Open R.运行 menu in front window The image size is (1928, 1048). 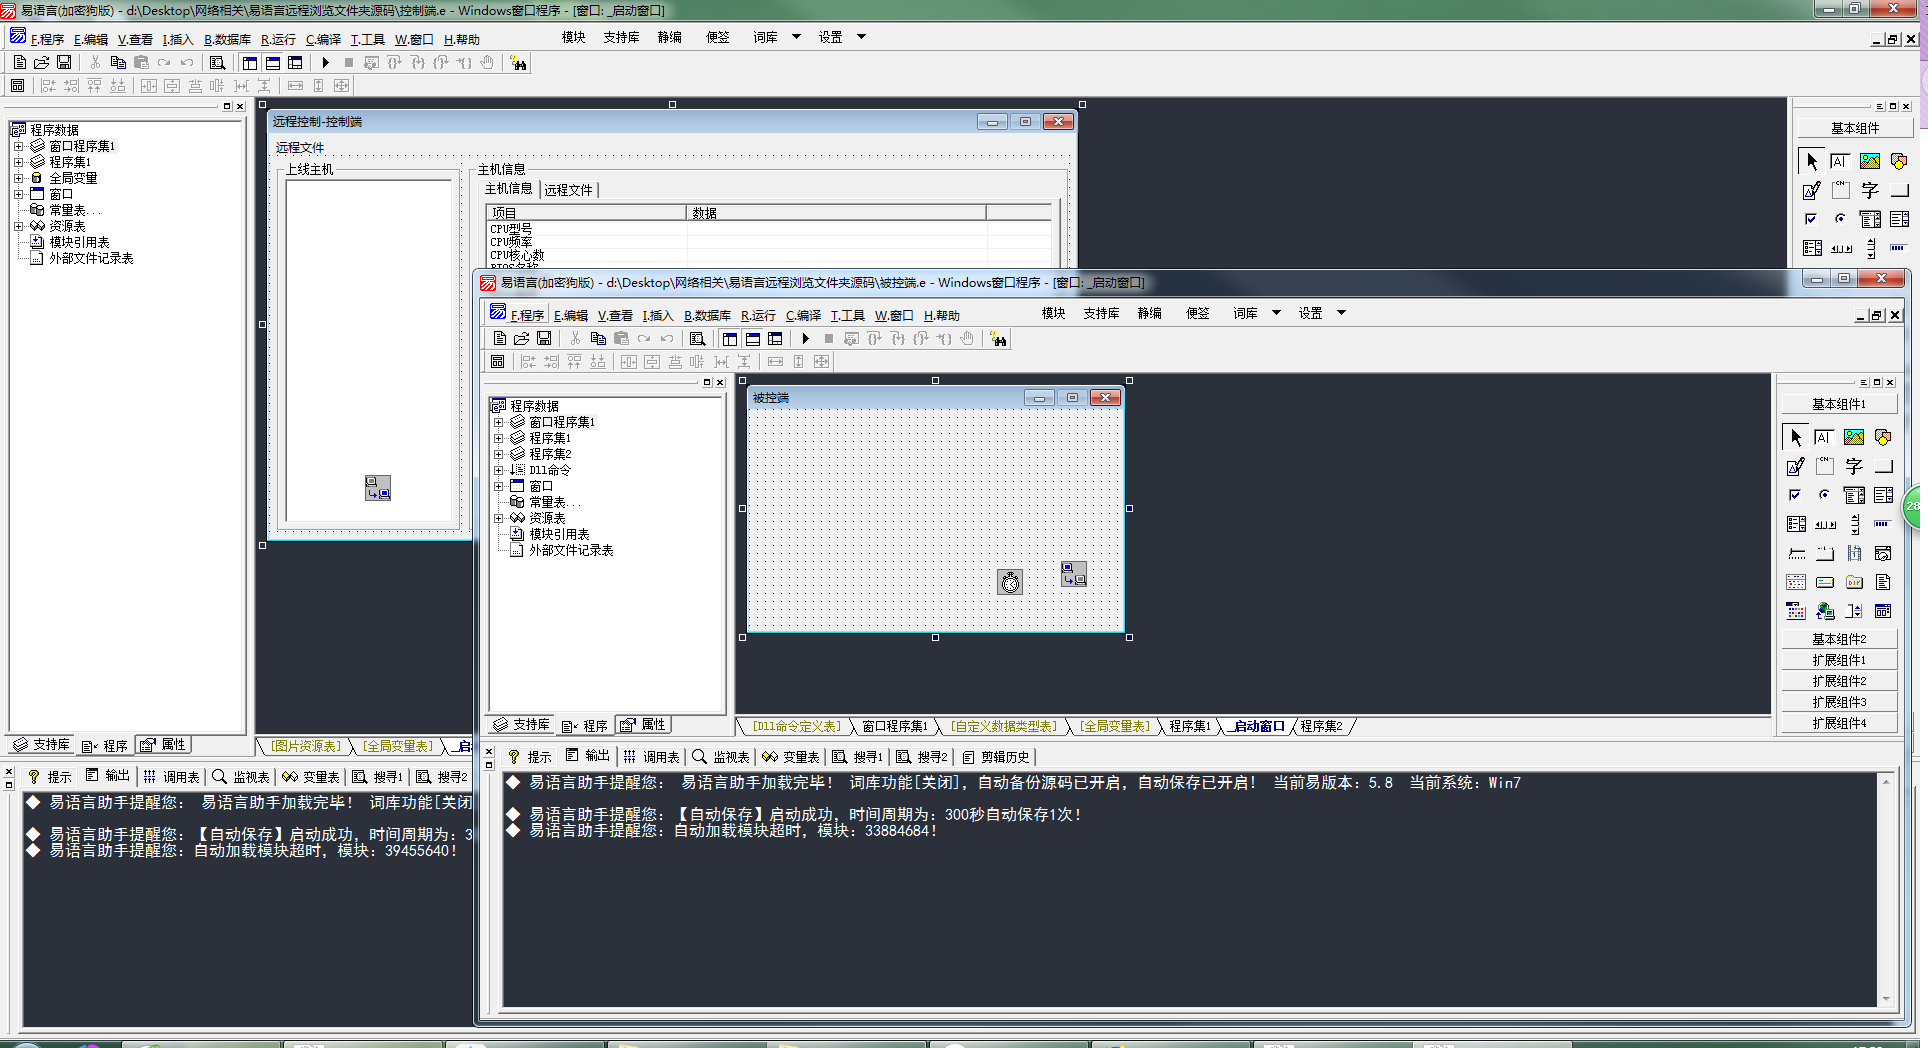pyautogui.click(x=758, y=315)
